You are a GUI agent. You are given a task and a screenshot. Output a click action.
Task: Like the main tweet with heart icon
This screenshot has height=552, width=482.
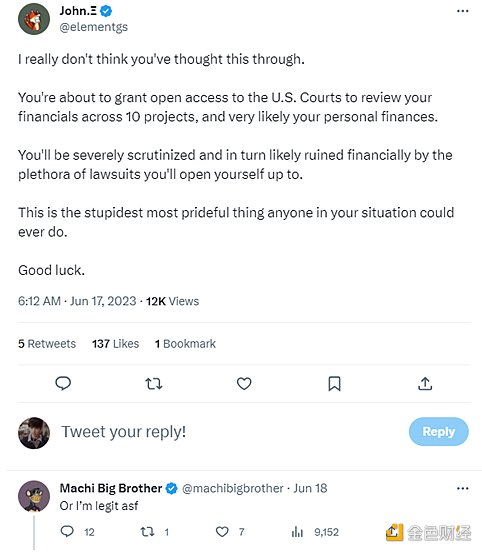pyautogui.click(x=244, y=383)
